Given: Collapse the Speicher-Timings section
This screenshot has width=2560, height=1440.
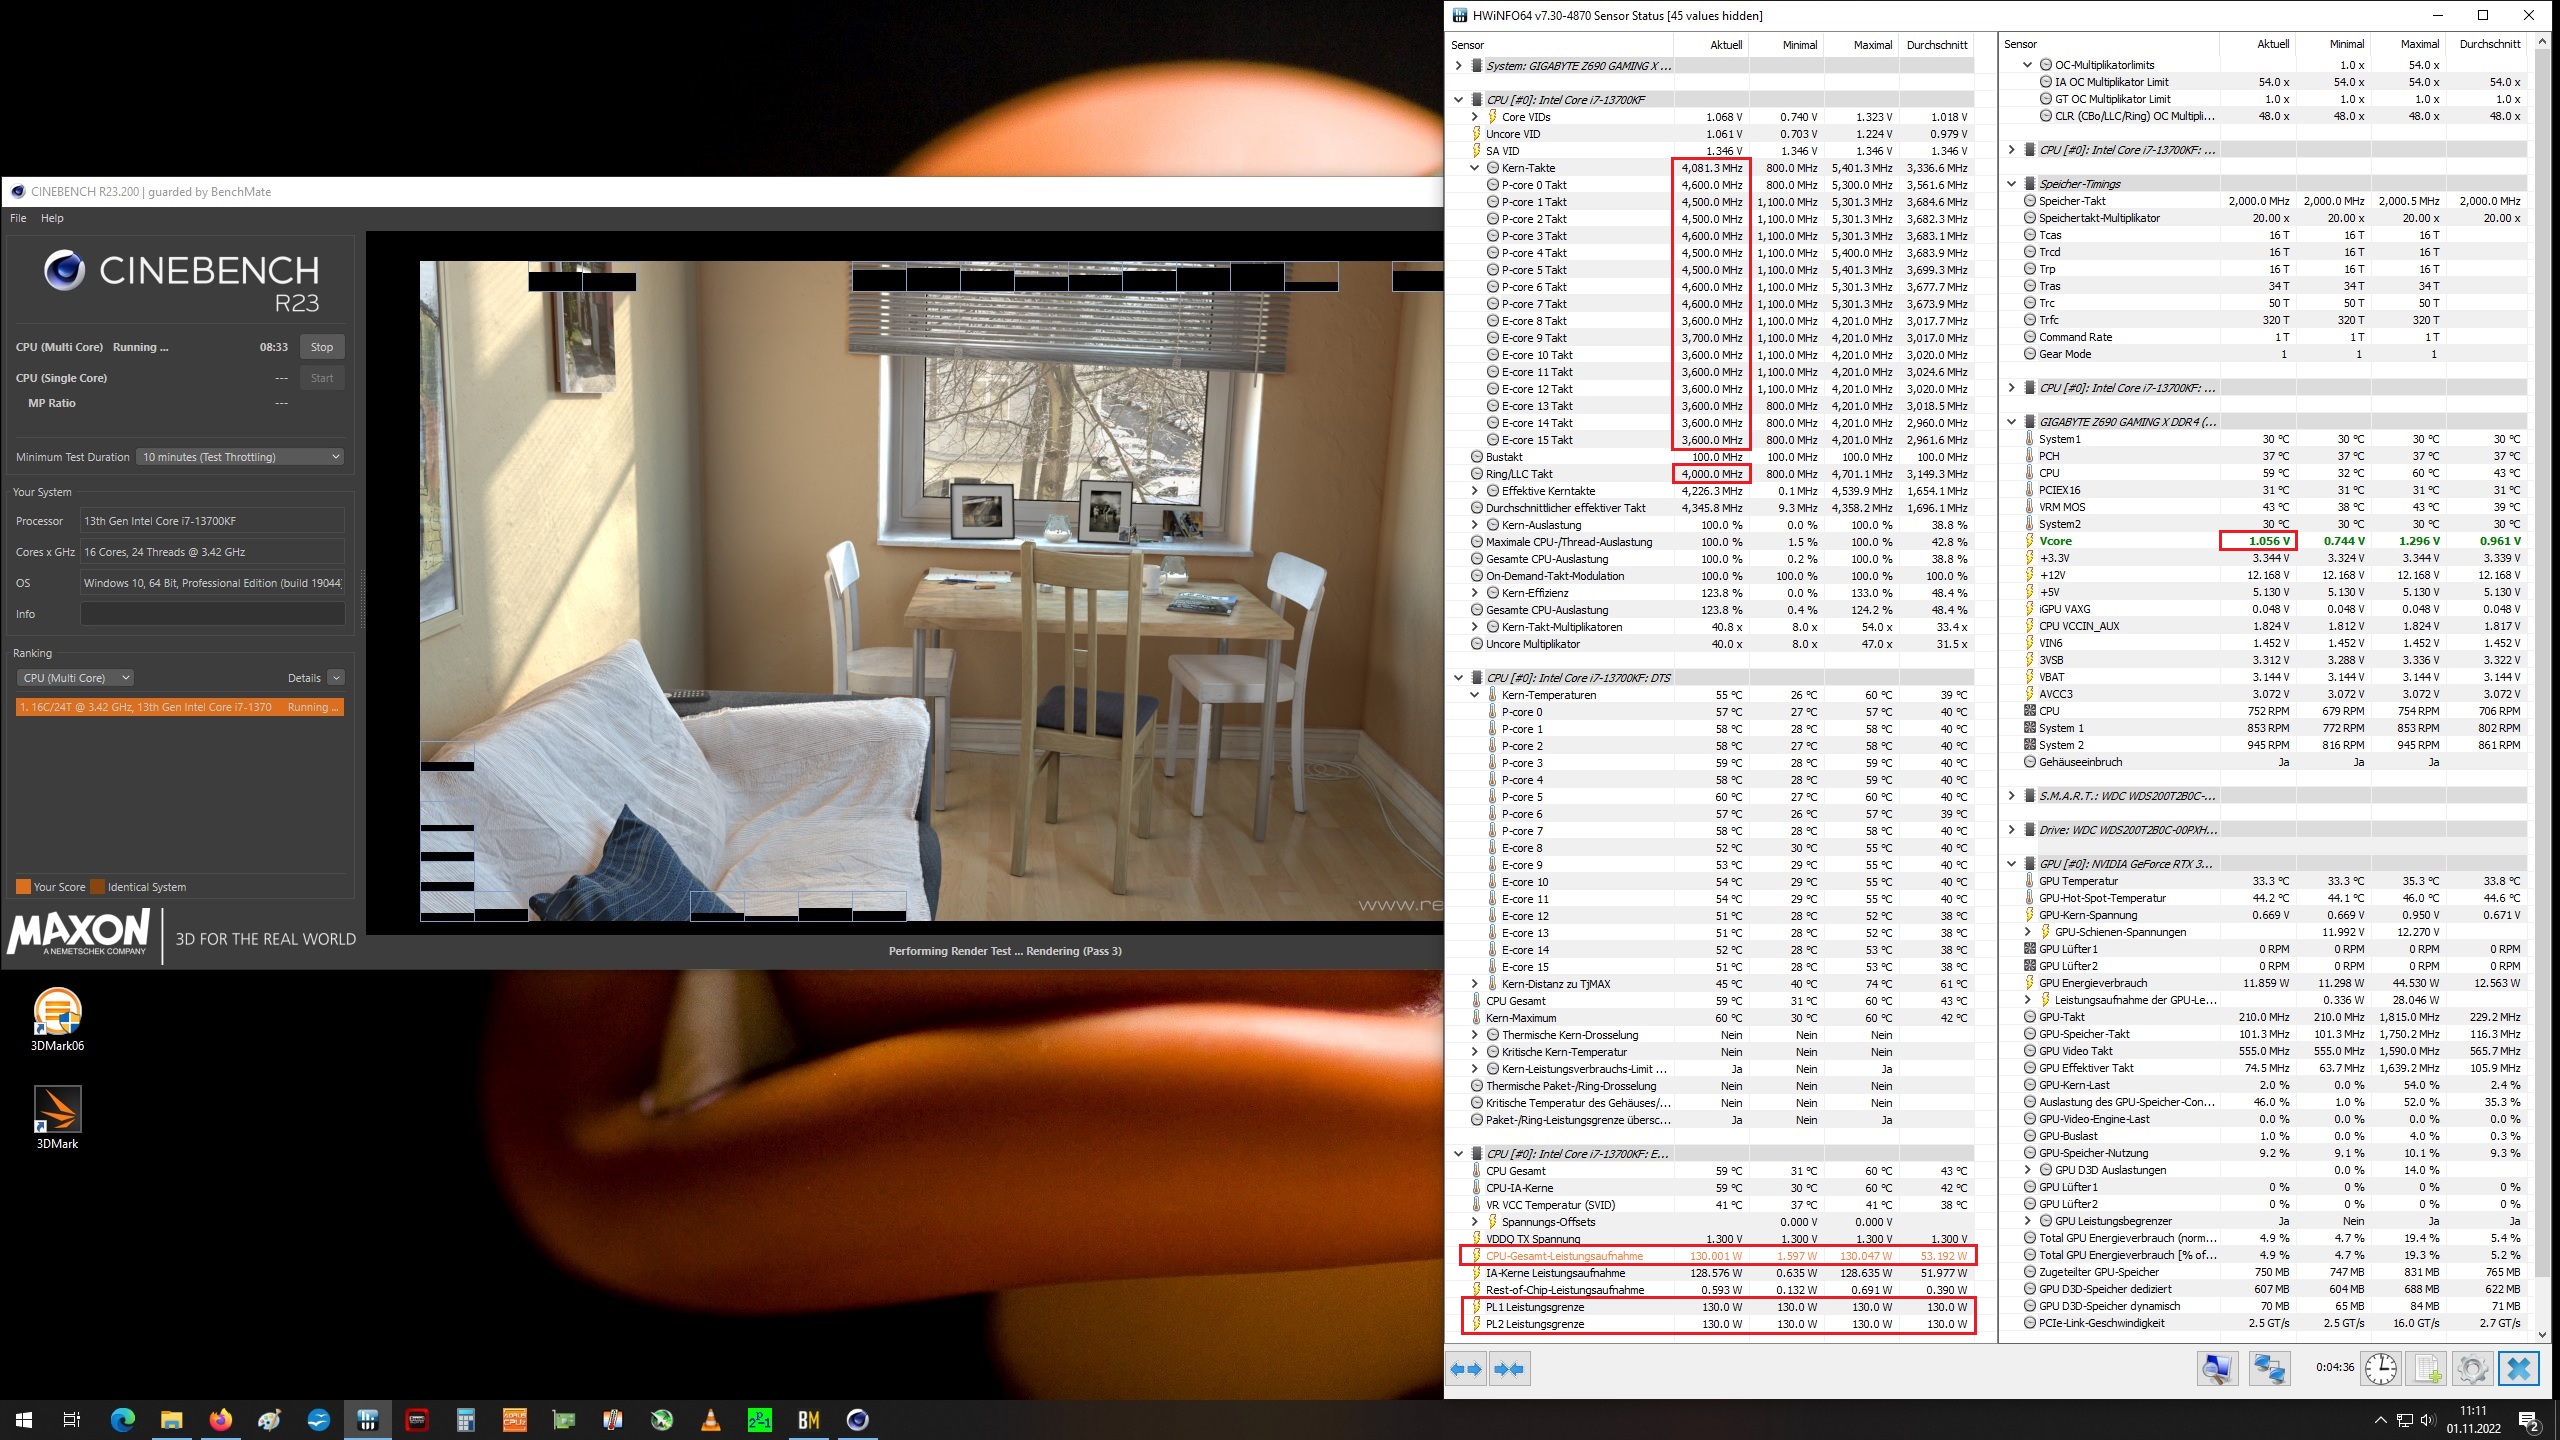Looking at the screenshot, I should 2011,184.
